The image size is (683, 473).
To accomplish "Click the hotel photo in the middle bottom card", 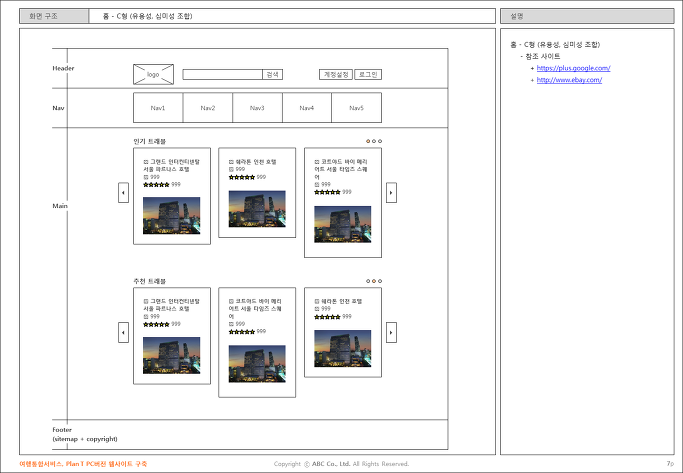I will 257,364.
